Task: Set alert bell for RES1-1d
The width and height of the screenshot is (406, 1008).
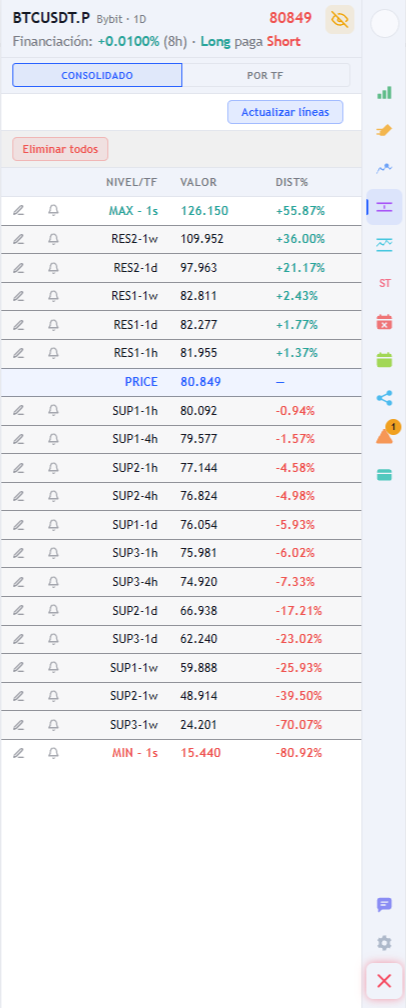Action: point(53,325)
